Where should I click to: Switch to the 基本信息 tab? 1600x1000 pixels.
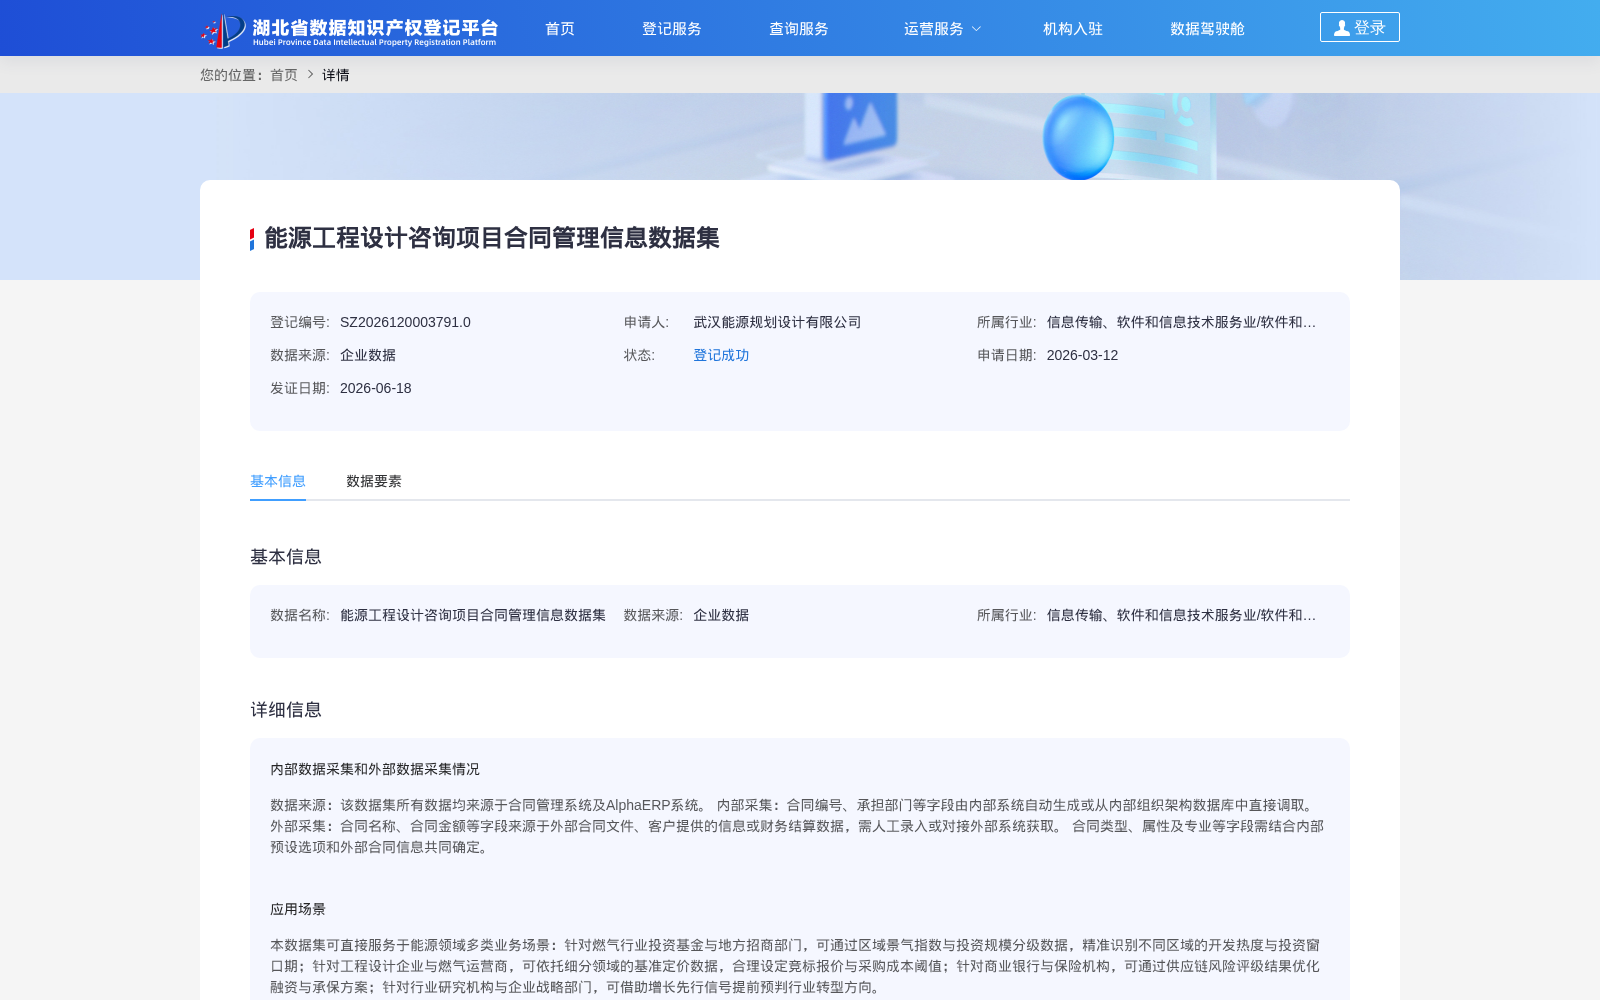tap(278, 481)
